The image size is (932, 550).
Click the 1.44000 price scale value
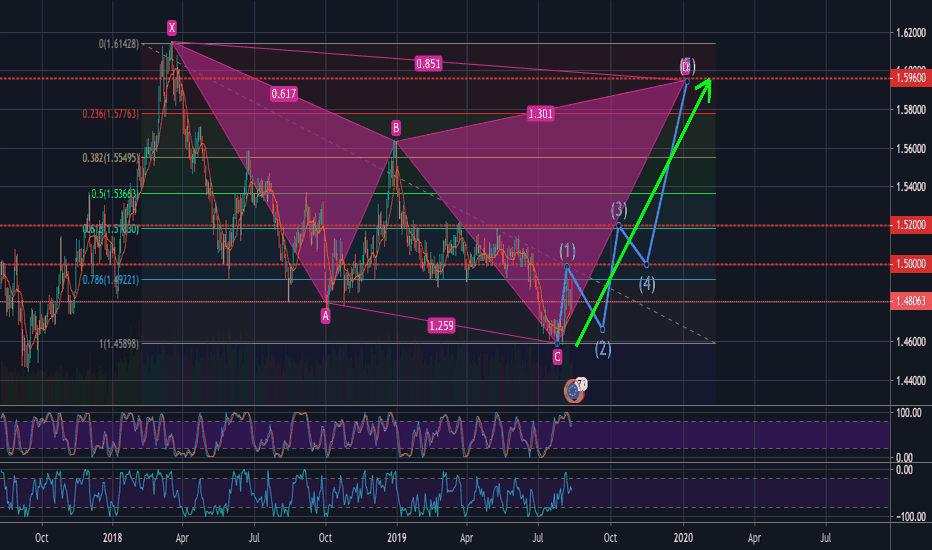pyautogui.click(x=911, y=381)
